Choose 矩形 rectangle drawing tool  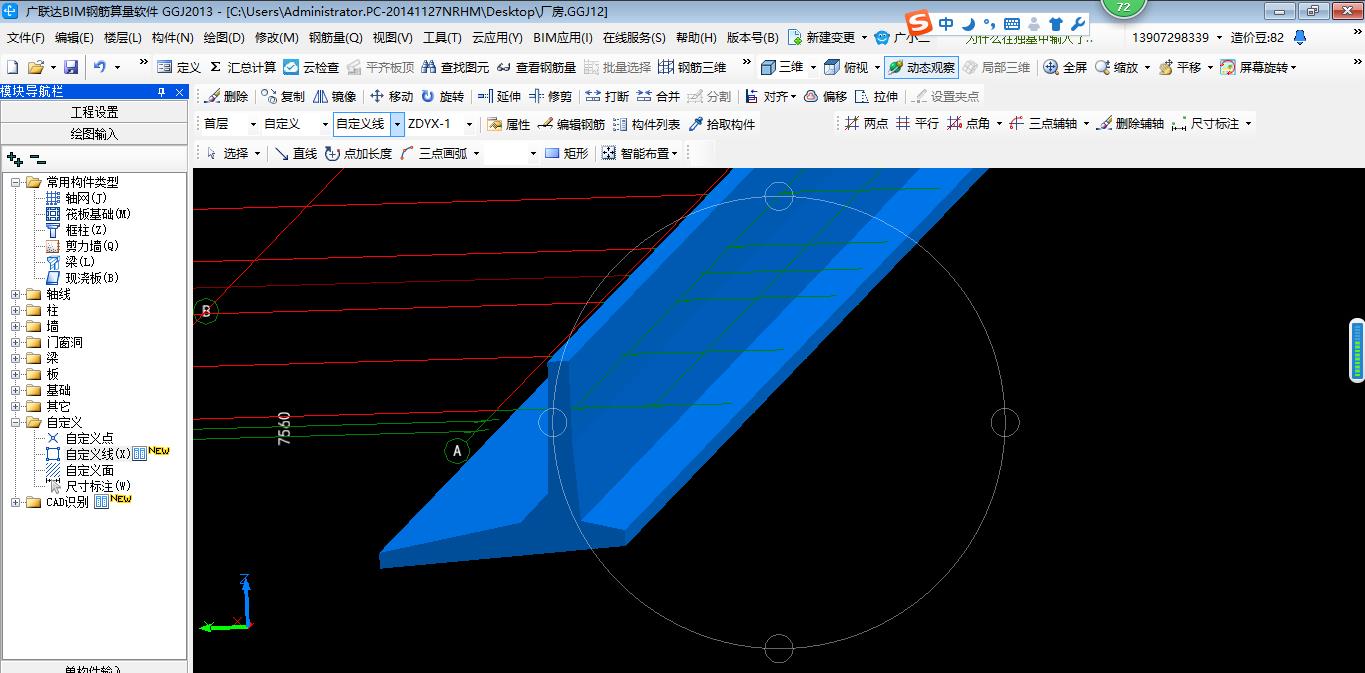[x=567, y=153]
